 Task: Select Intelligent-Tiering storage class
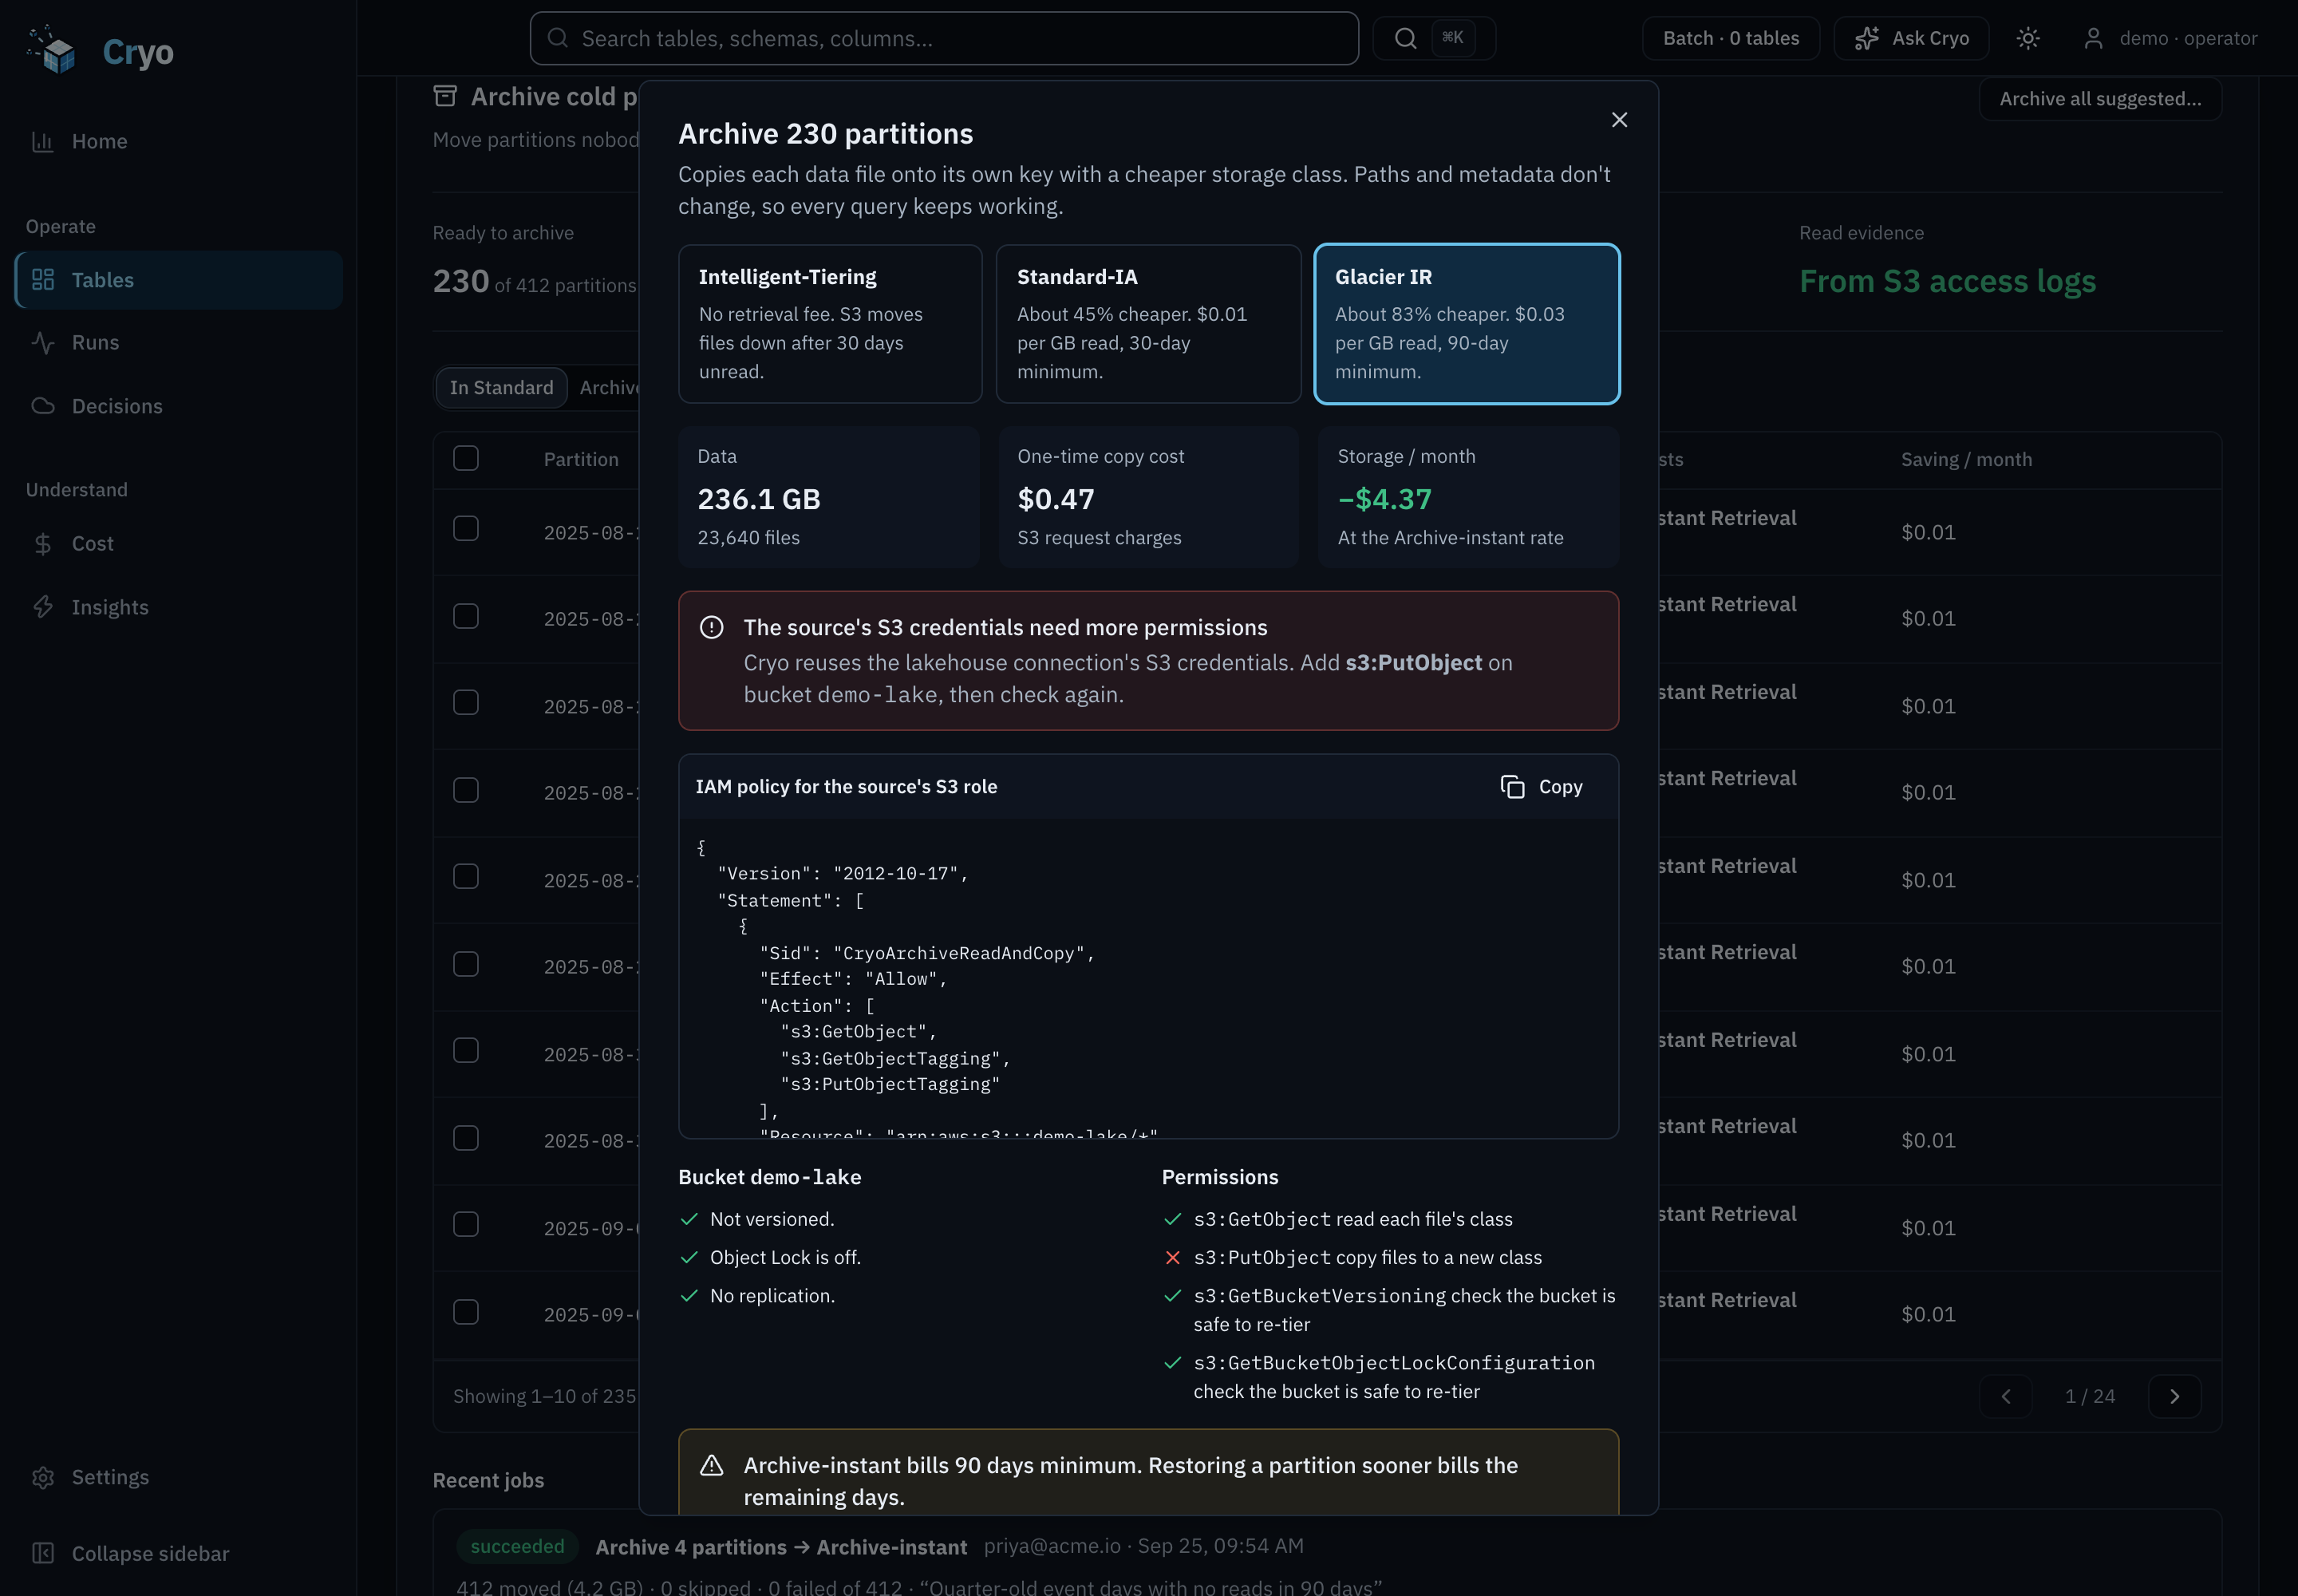click(x=830, y=324)
